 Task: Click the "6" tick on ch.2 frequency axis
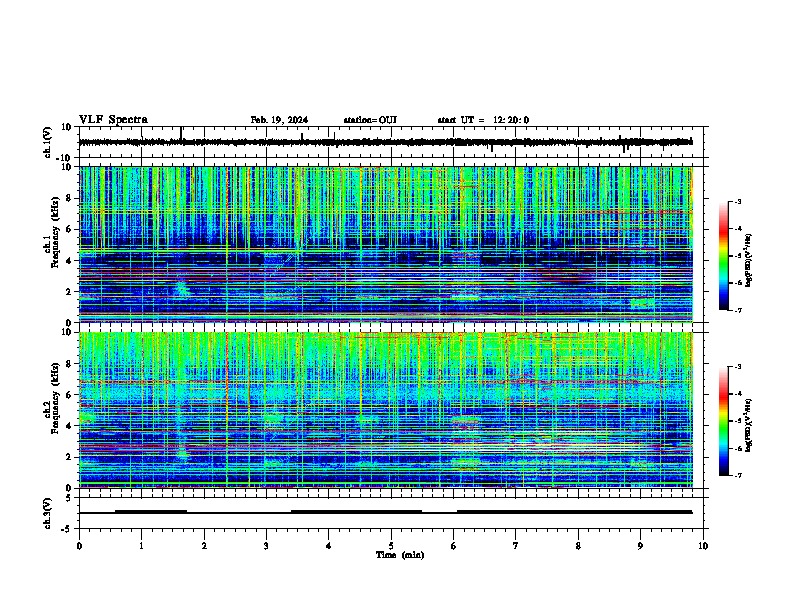[70, 394]
